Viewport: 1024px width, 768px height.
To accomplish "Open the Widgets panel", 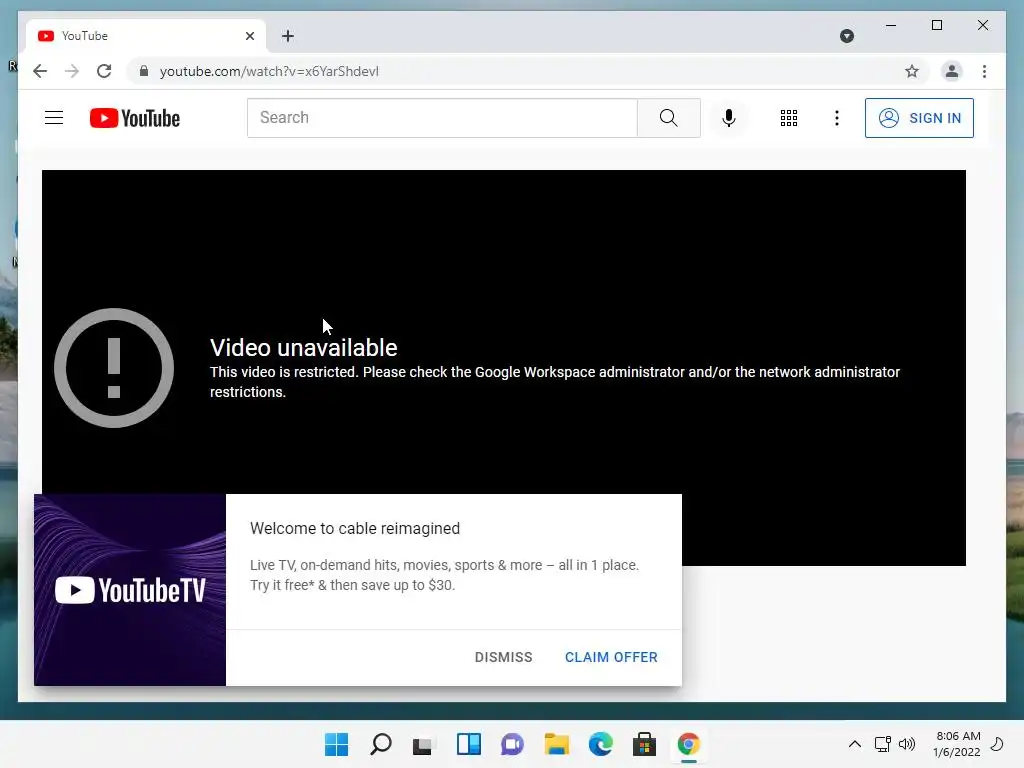I will (x=468, y=744).
